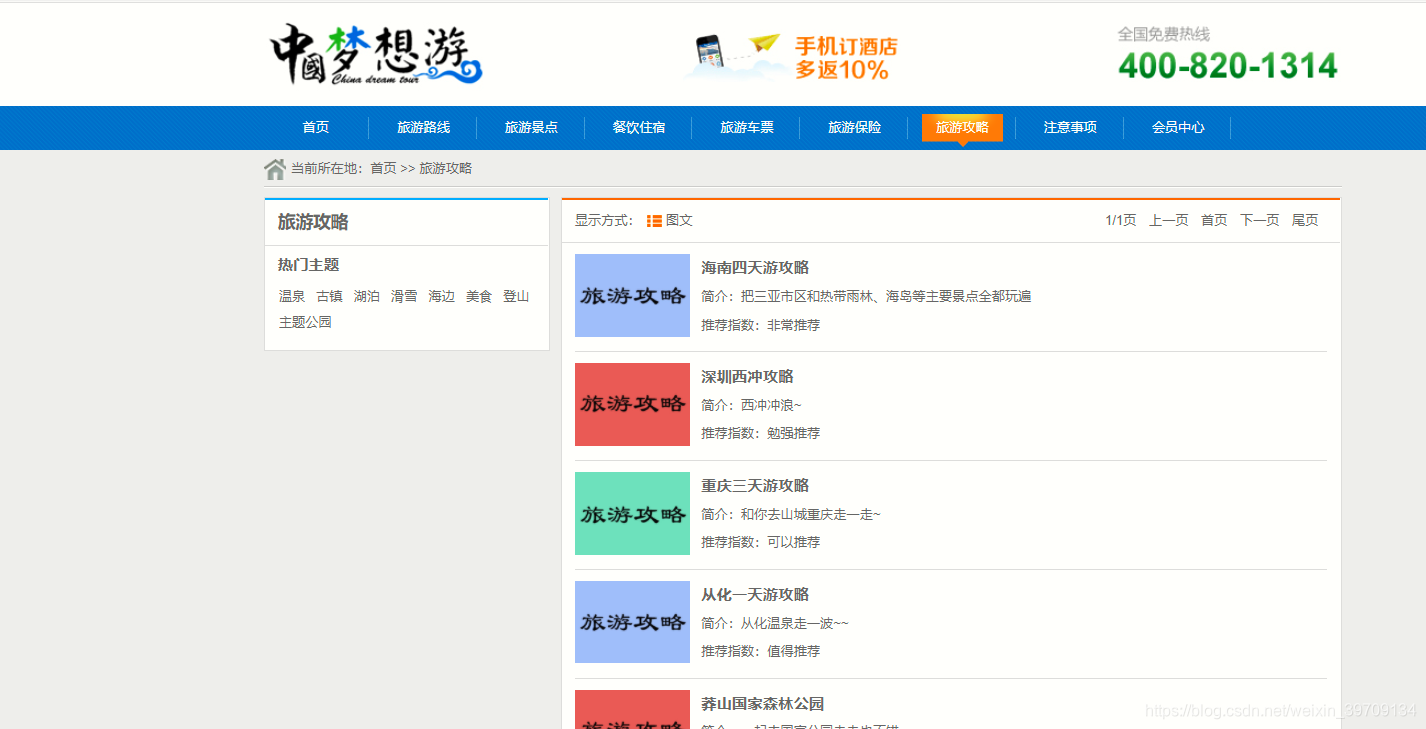Click the 400-820-1314 hotline number
Image resolution: width=1426 pixels, height=729 pixels.
coord(1227,66)
